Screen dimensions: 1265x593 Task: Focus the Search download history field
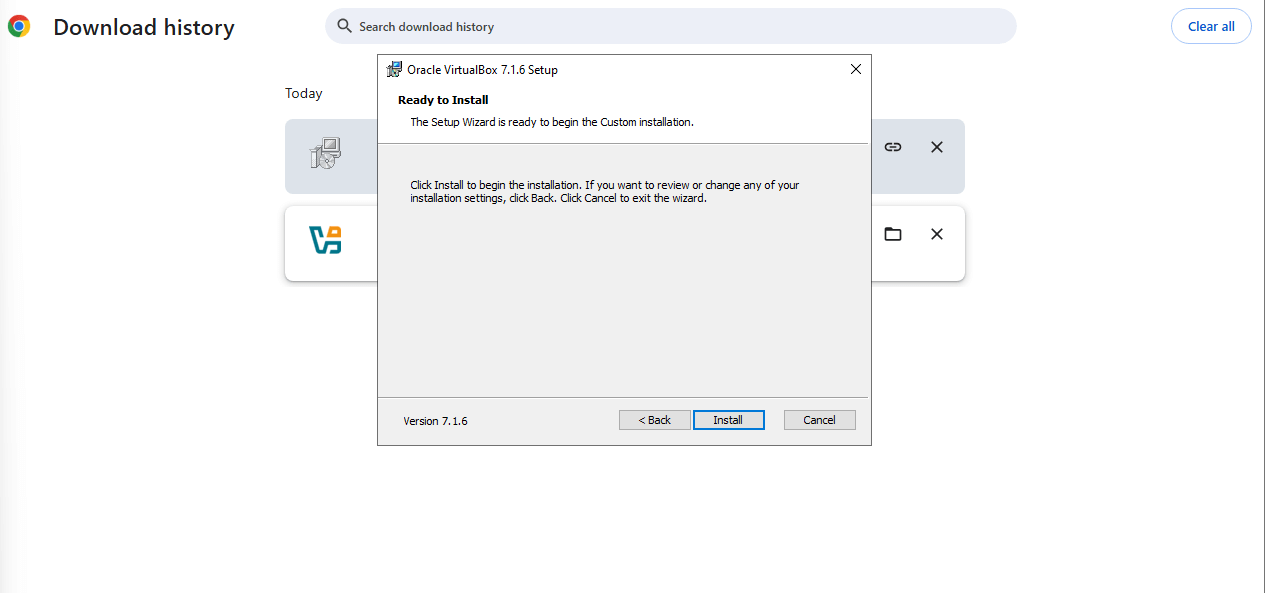click(670, 26)
